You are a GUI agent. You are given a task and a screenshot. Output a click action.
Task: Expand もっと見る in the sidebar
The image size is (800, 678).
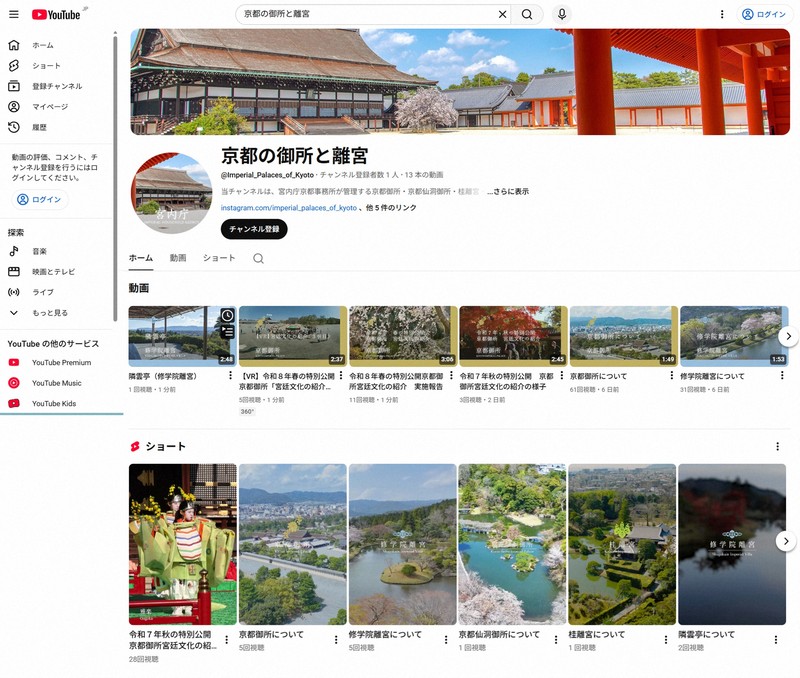coord(49,312)
